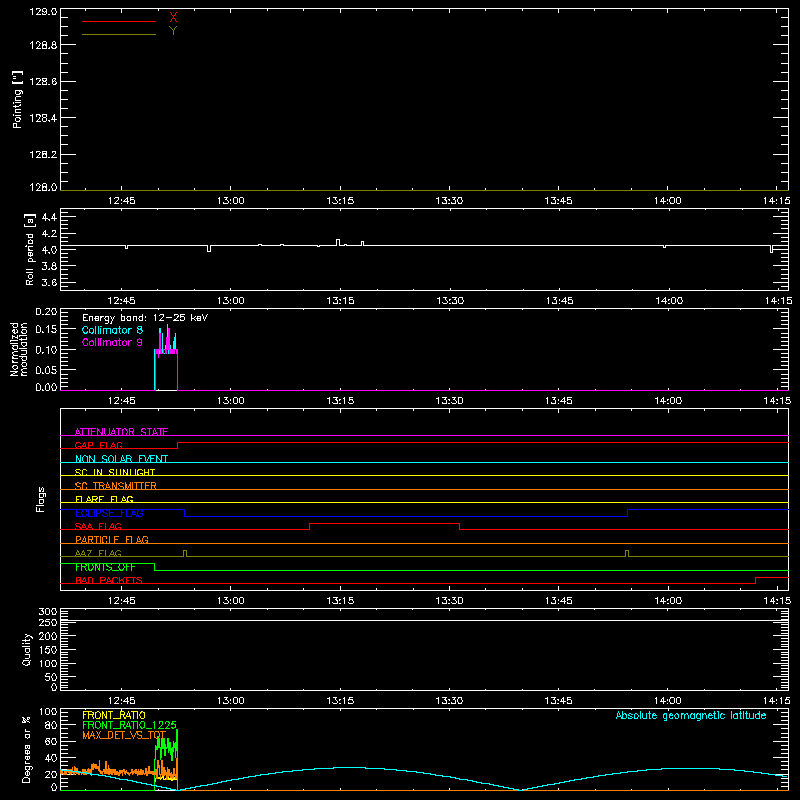Viewport: 800px width, 800px height.
Task: Click the 250 tick on Quality axis
Action: coord(47,623)
